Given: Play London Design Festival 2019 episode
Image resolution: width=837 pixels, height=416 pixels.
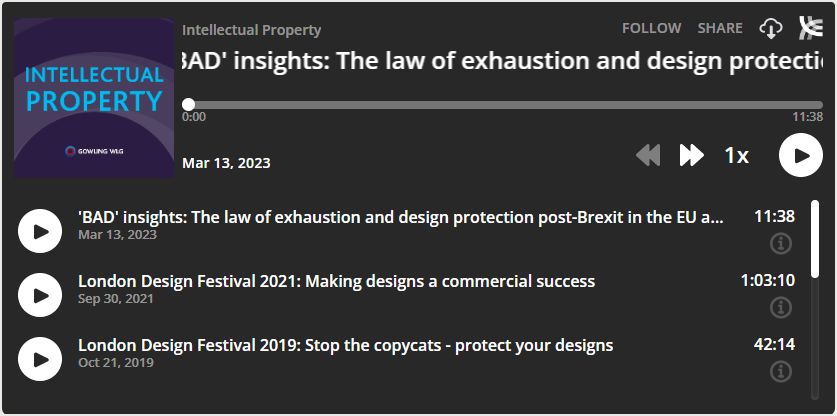Looking at the screenshot, I should [x=40, y=359].
